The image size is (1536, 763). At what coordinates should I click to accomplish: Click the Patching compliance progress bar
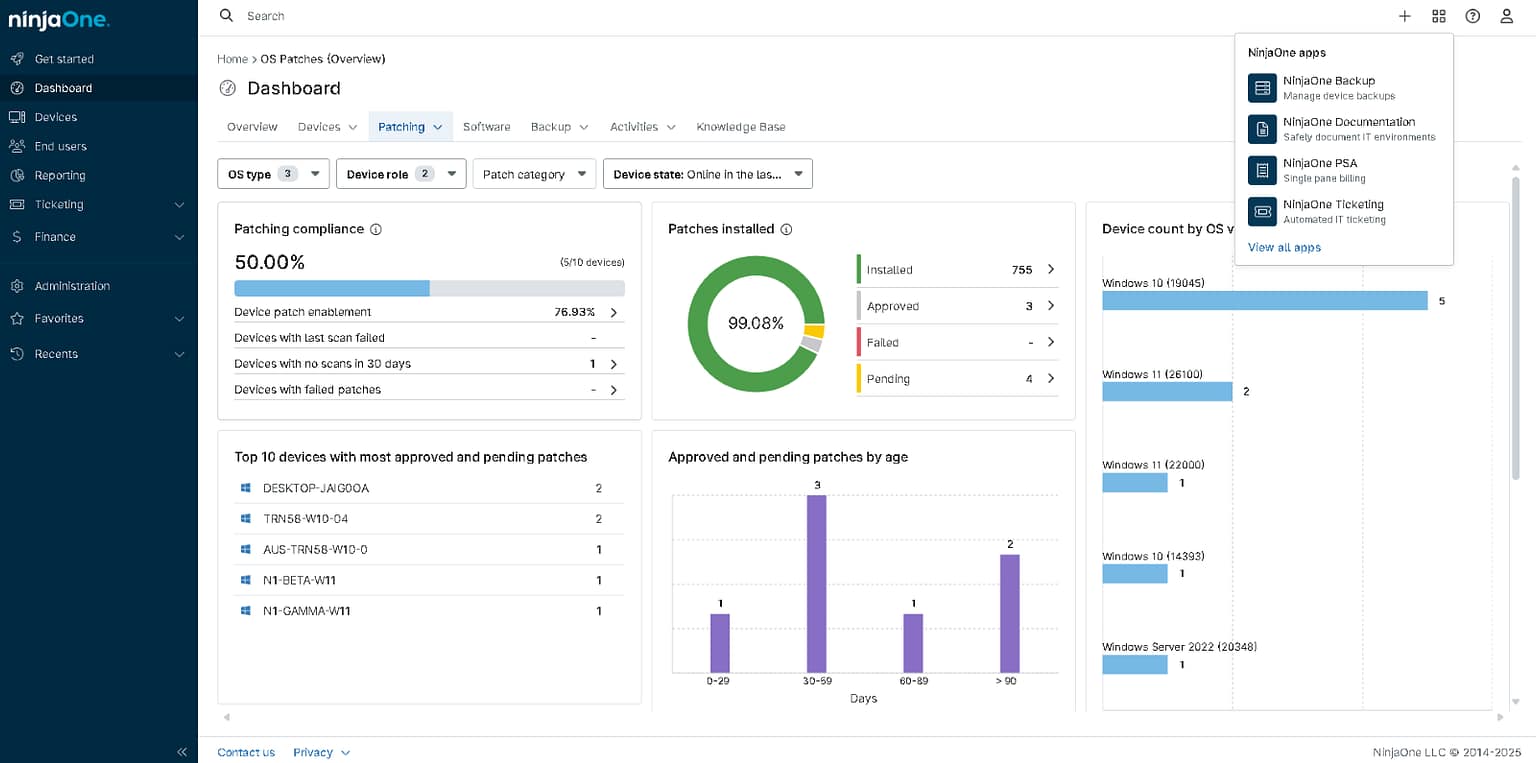click(x=429, y=288)
